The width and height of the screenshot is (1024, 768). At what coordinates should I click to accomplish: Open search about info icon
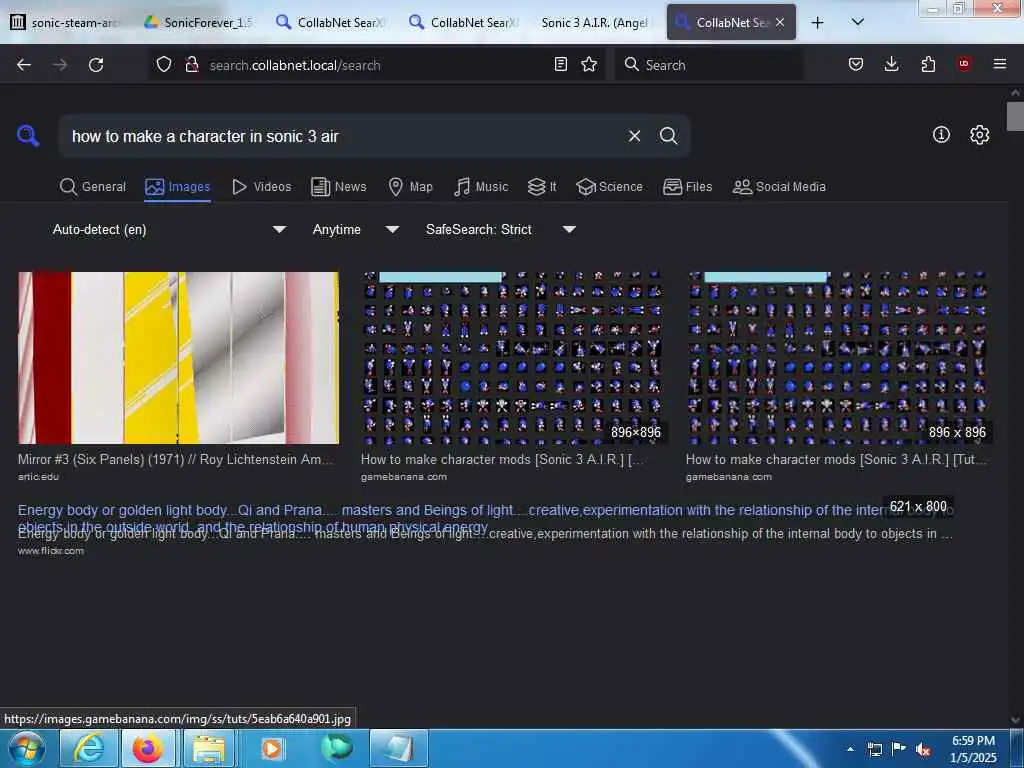coord(941,135)
